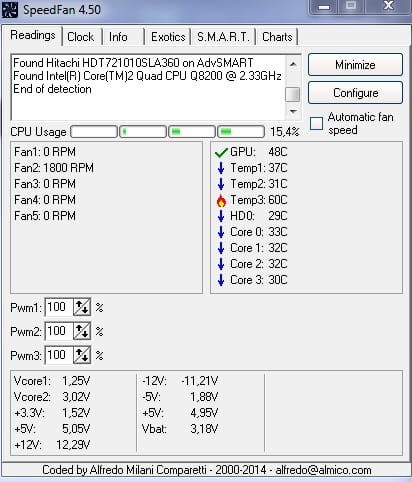Click the blue down arrow beside Temp2
The image size is (412, 482).
point(221,184)
